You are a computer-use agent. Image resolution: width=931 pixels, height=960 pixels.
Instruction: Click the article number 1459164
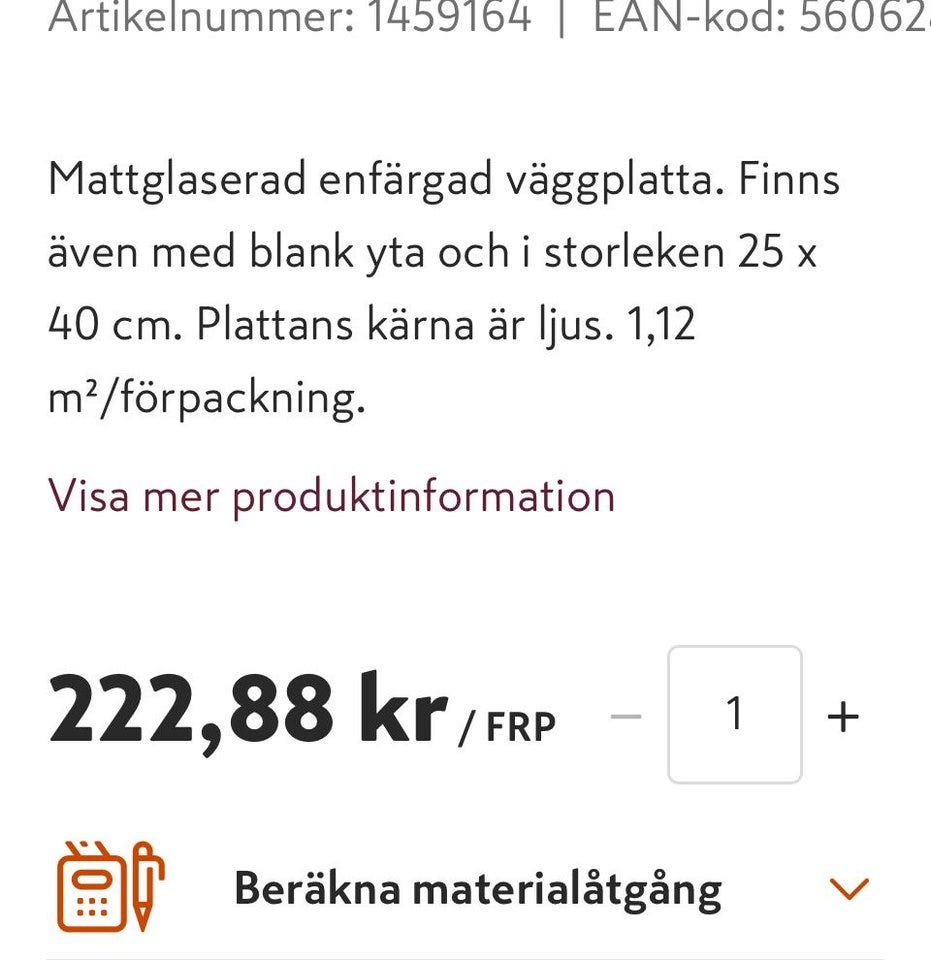[x=447, y=17]
